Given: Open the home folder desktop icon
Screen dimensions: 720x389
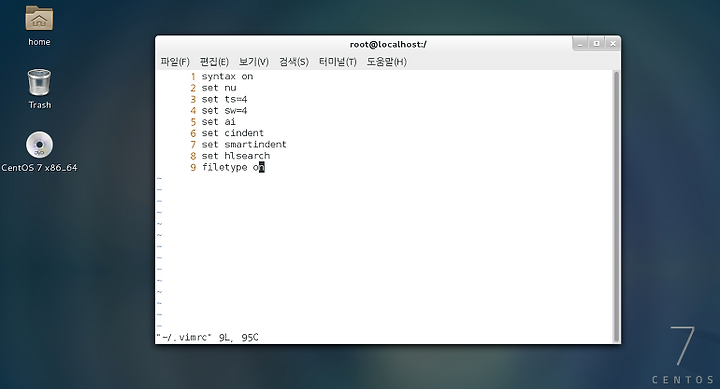Looking at the screenshot, I should click(x=39, y=19).
